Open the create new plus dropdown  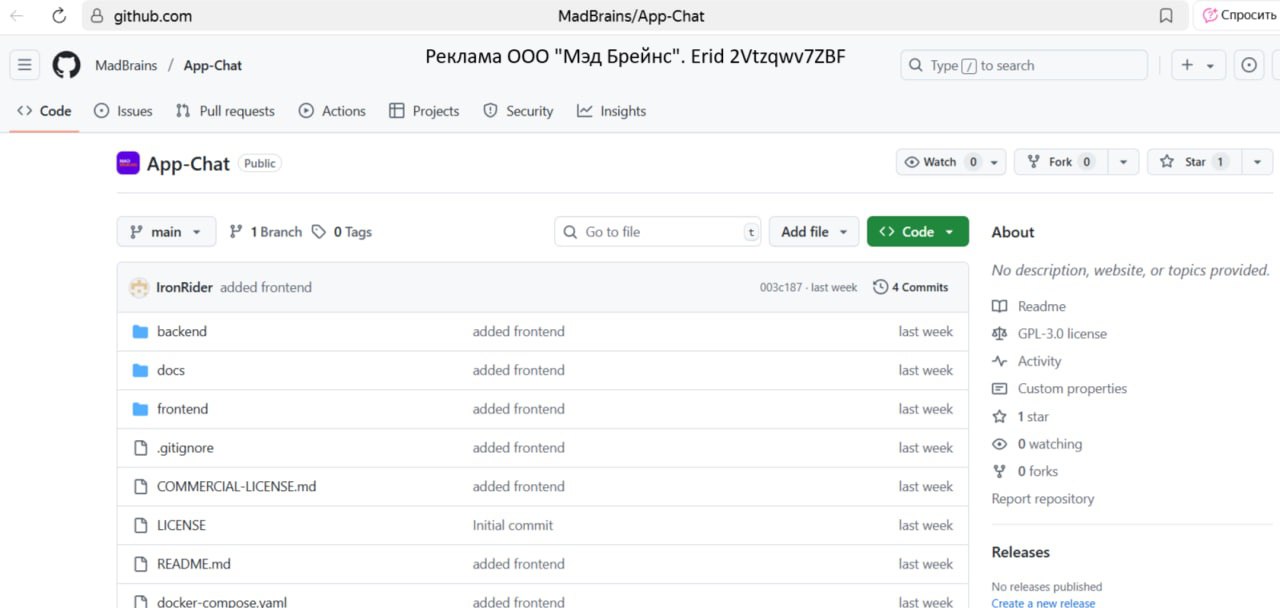click(1198, 65)
